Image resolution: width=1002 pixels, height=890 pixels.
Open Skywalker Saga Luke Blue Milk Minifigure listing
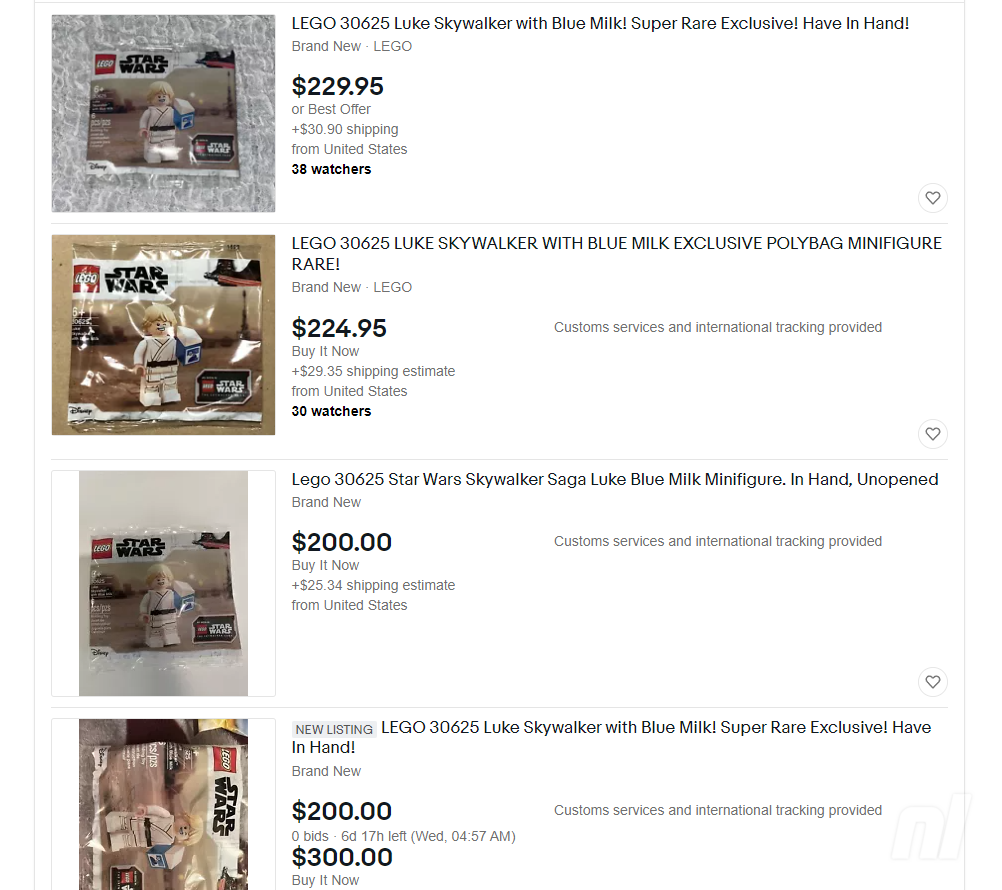[615, 479]
